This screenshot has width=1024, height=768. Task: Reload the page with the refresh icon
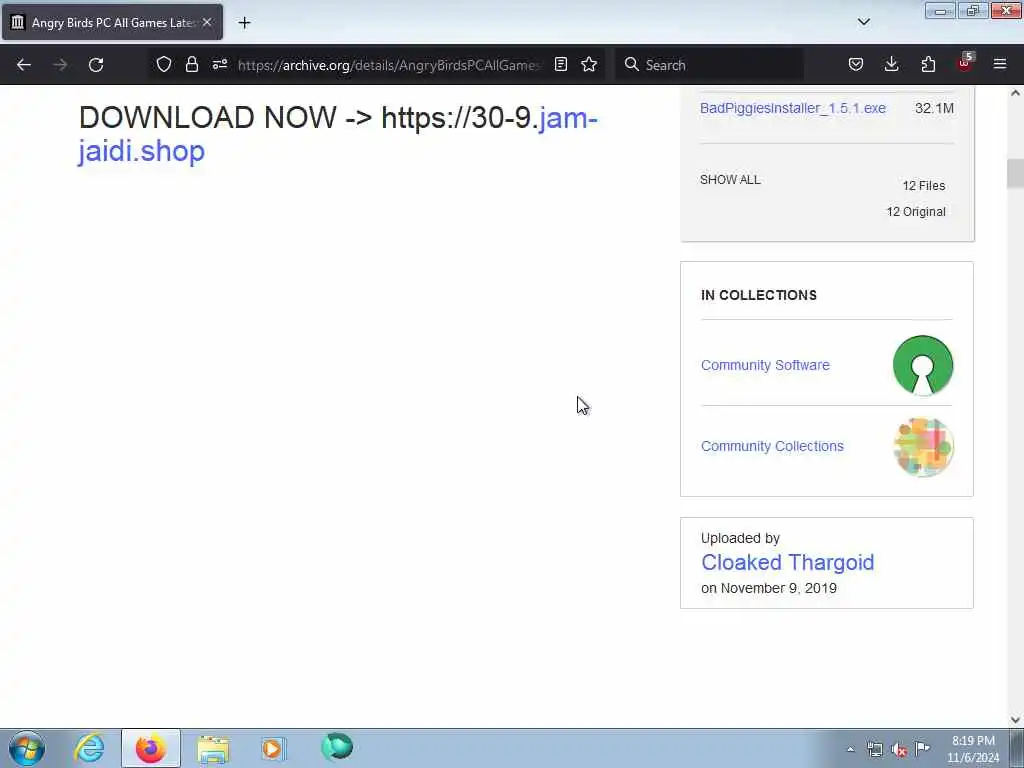click(x=96, y=65)
